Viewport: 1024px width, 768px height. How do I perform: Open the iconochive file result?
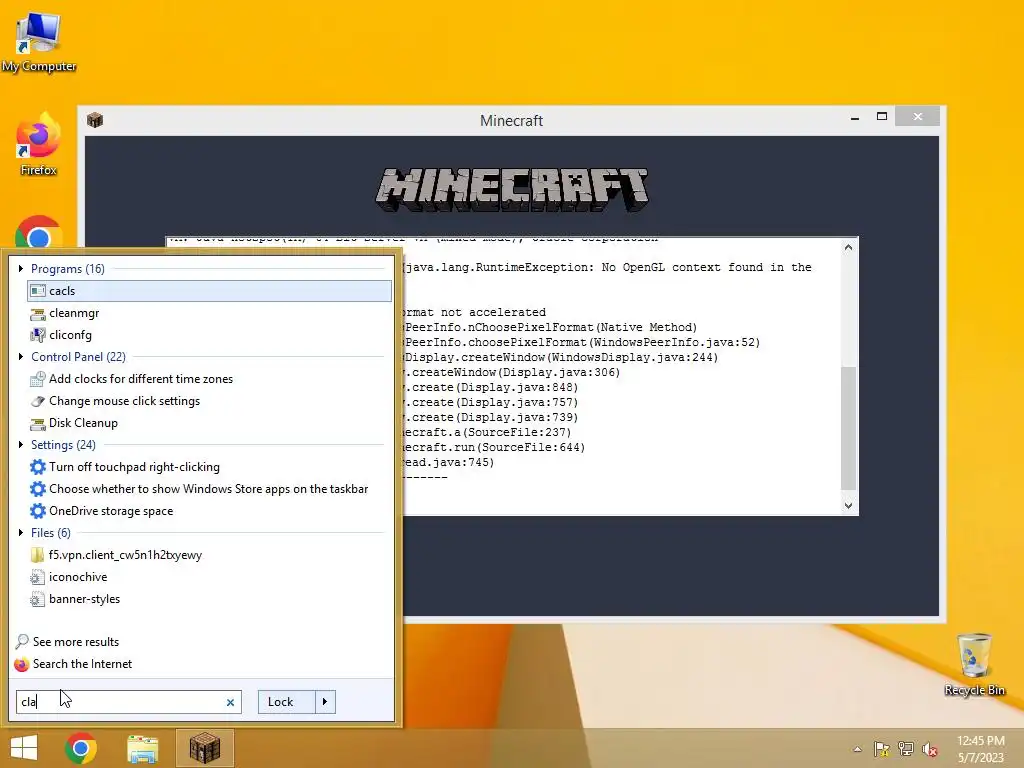[210, 577]
